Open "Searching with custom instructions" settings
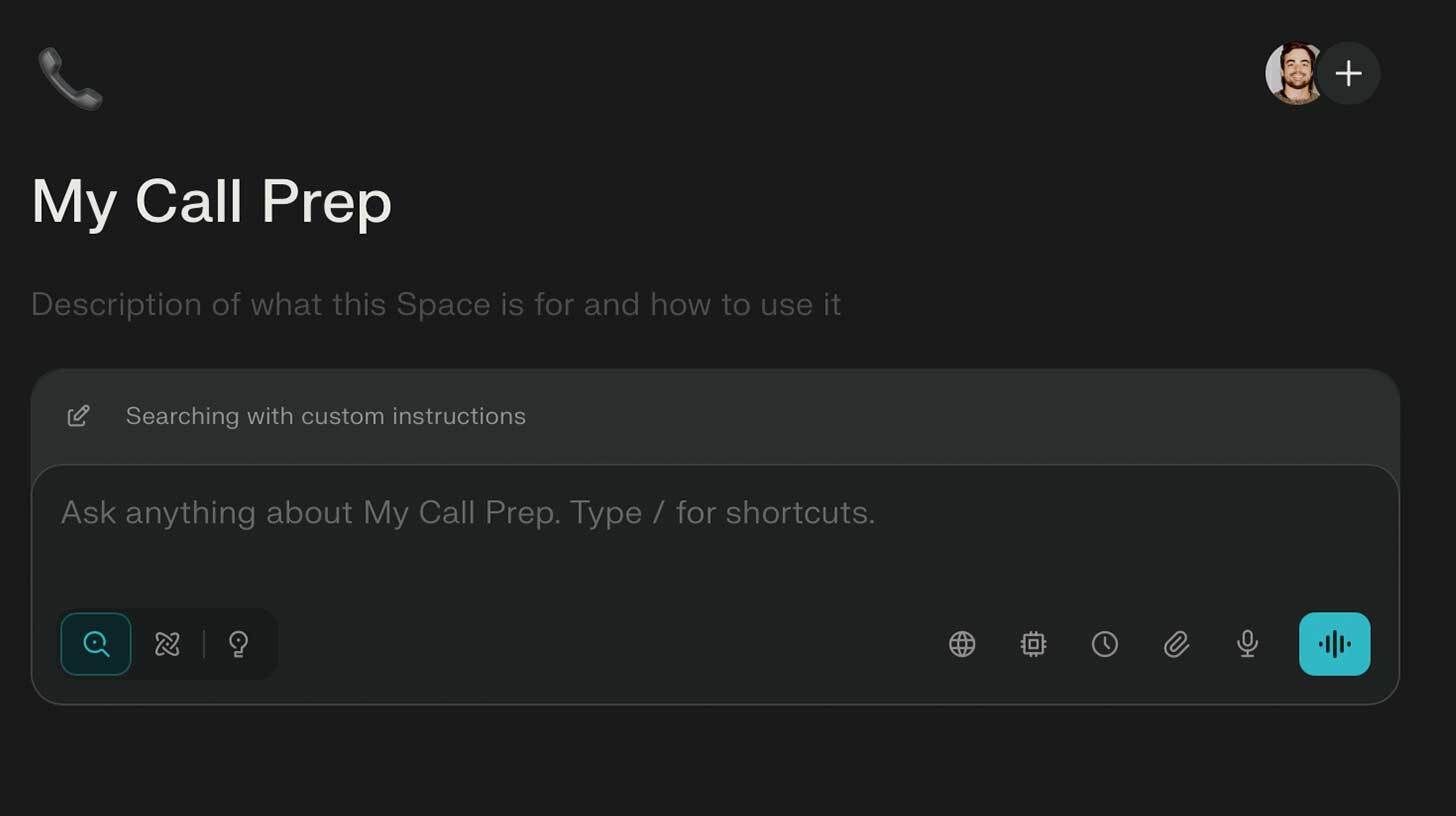The width and height of the screenshot is (1456, 816). click(325, 416)
